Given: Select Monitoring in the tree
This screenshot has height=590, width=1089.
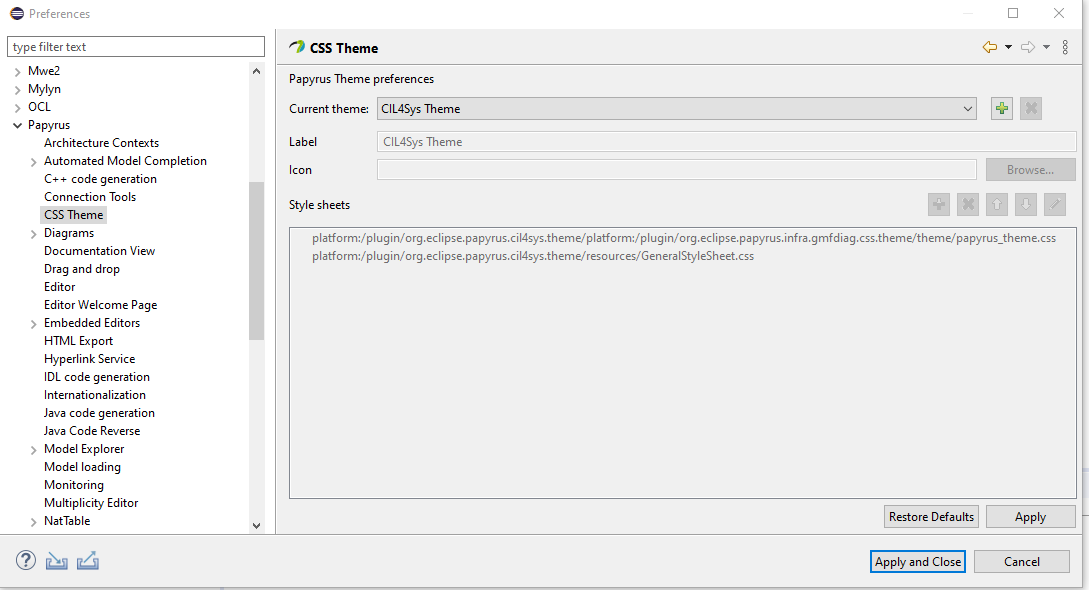Looking at the screenshot, I should tap(74, 485).
